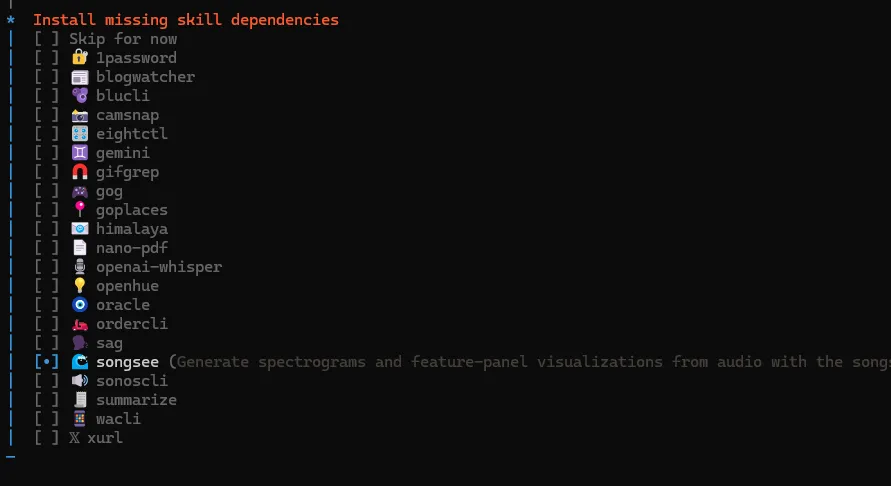
Task: Select the himalaya list entry
Action: coord(132,229)
